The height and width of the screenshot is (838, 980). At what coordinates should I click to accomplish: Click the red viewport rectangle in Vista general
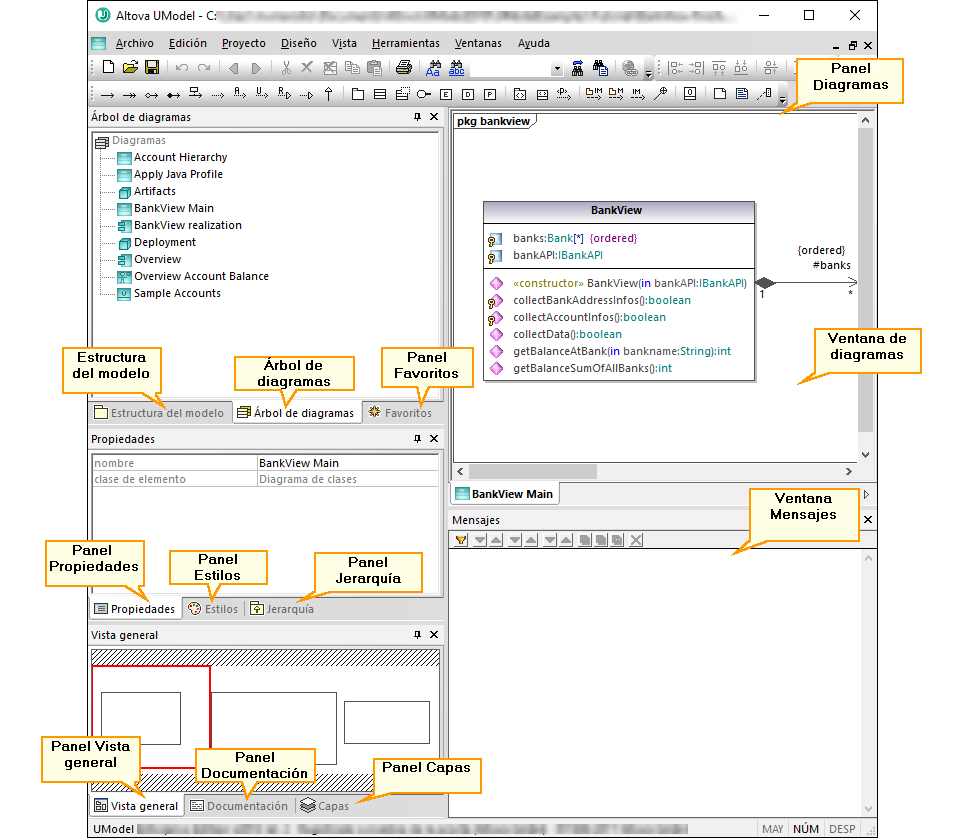coord(150,676)
